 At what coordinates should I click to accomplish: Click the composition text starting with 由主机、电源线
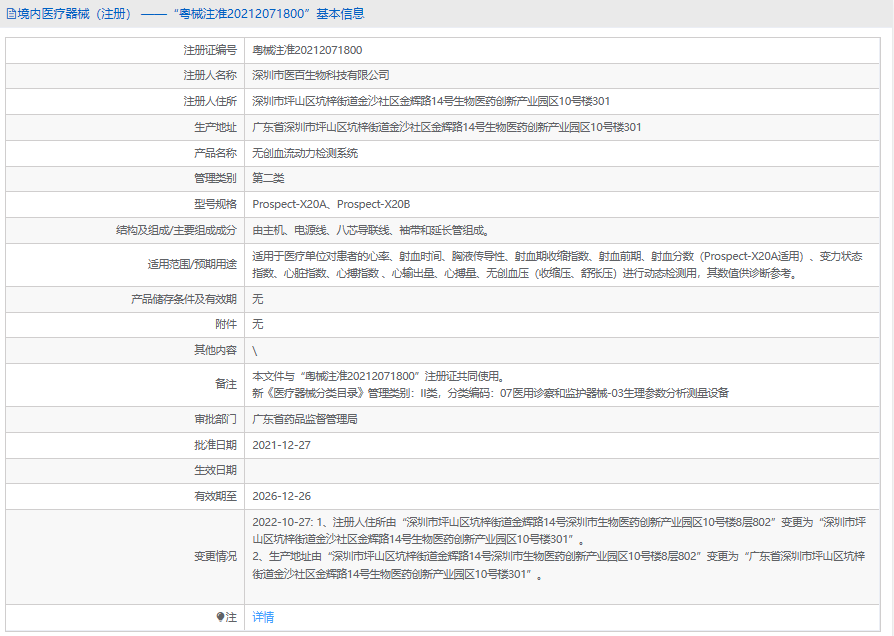point(371,230)
